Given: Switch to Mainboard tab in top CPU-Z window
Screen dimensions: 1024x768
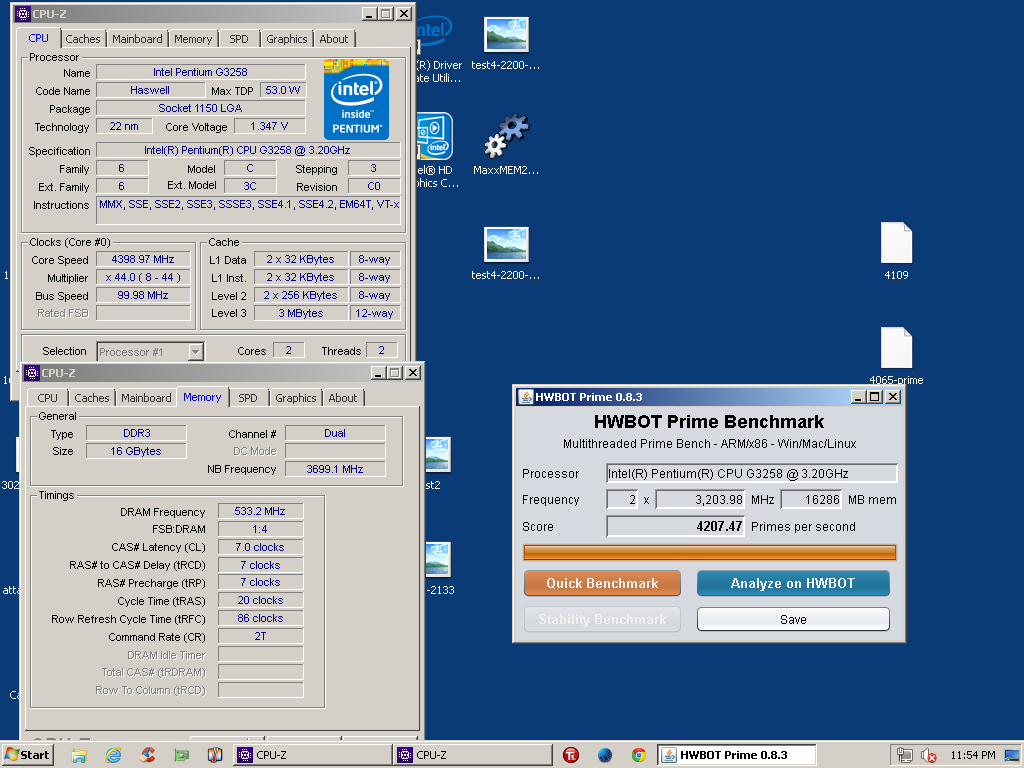Looking at the screenshot, I should click(137, 39).
